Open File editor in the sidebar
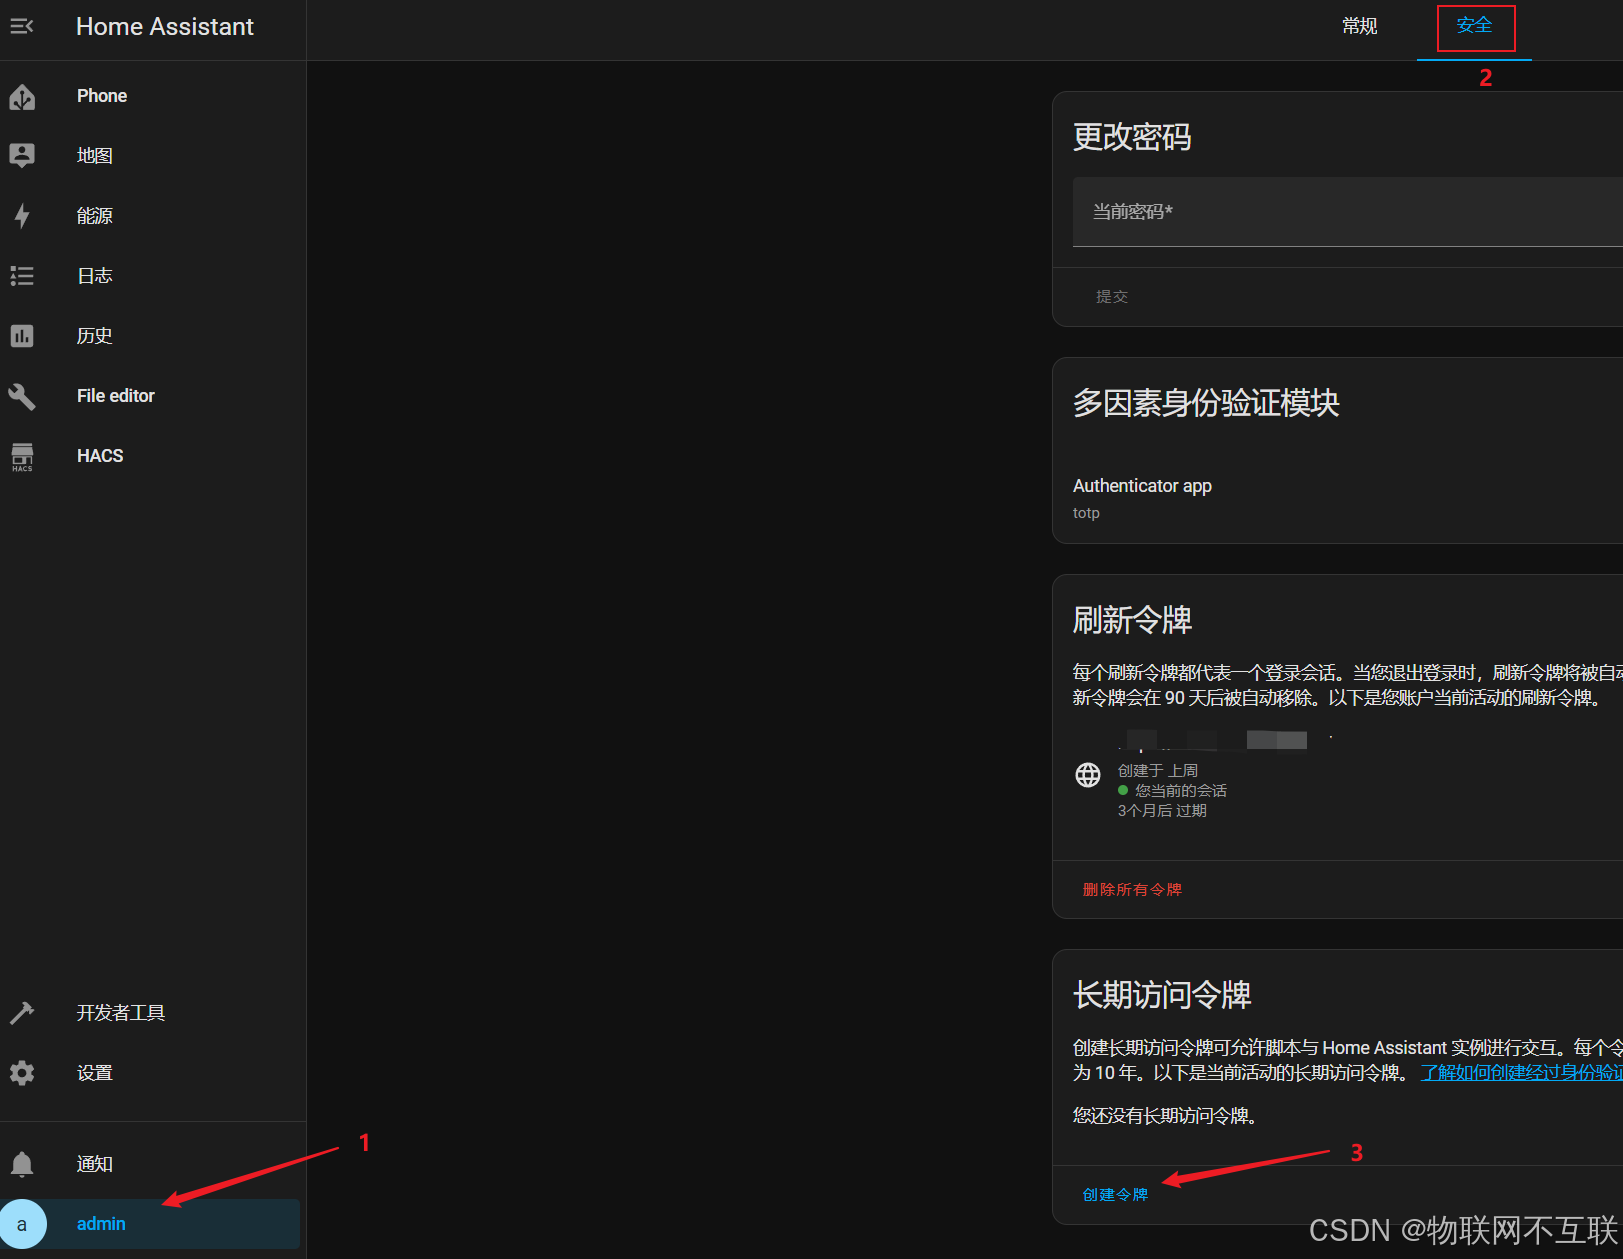Image resolution: width=1623 pixels, height=1259 pixels. click(116, 396)
